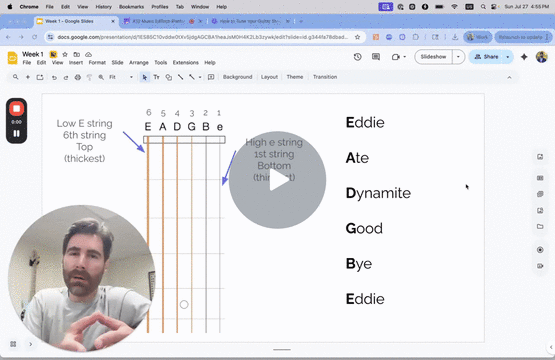This screenshot has width=555, height=360.
Task: Click the Undo arrow in toolbar
Action: pos(54,77)
